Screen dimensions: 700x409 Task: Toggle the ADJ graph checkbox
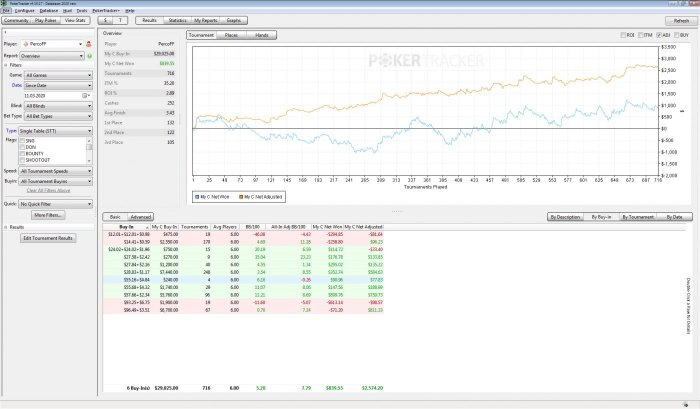click(x=660, y=34)
